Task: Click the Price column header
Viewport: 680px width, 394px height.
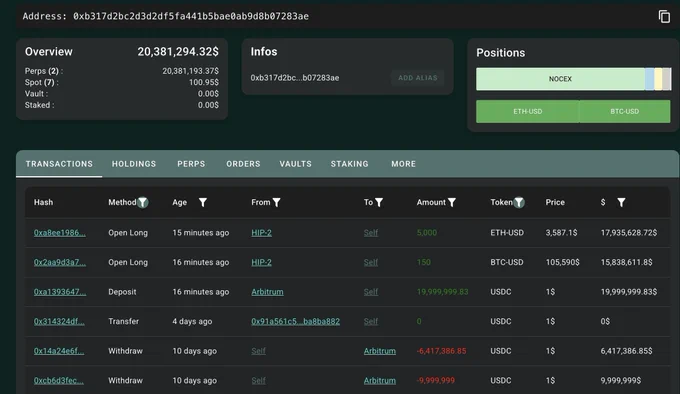Action: click(555, 202)
